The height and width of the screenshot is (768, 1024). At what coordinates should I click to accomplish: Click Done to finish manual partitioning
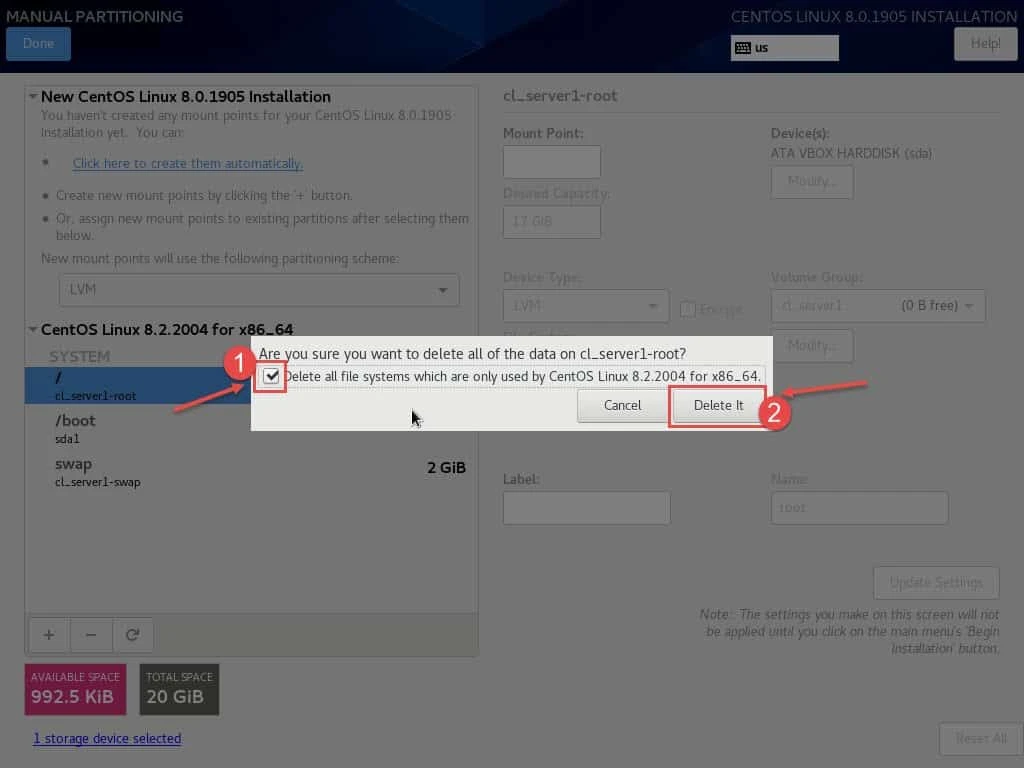pos(38,43)
